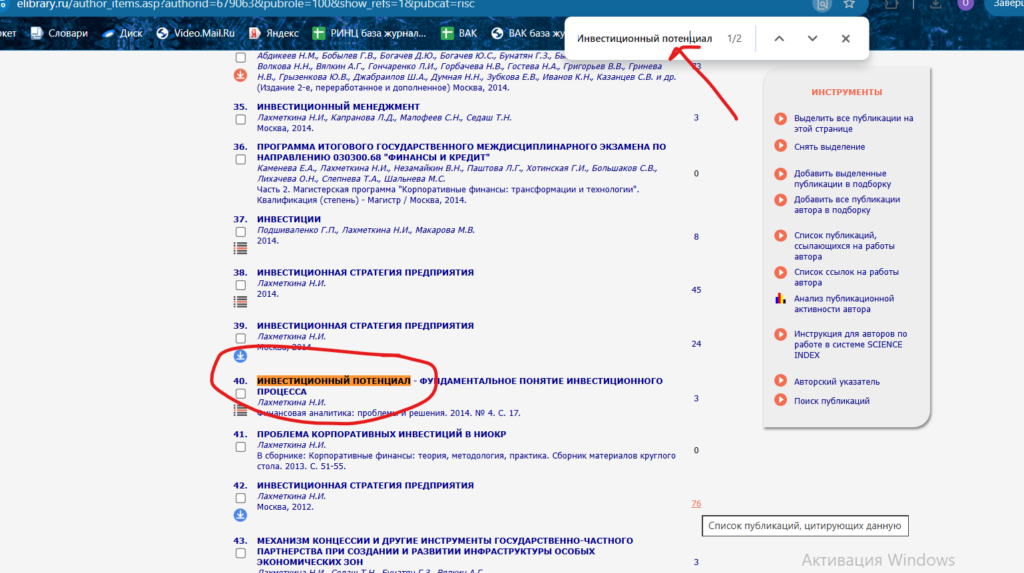Check the box for publication 41
The width and height of the screenshot is (1024, 573).
(240, 447)
